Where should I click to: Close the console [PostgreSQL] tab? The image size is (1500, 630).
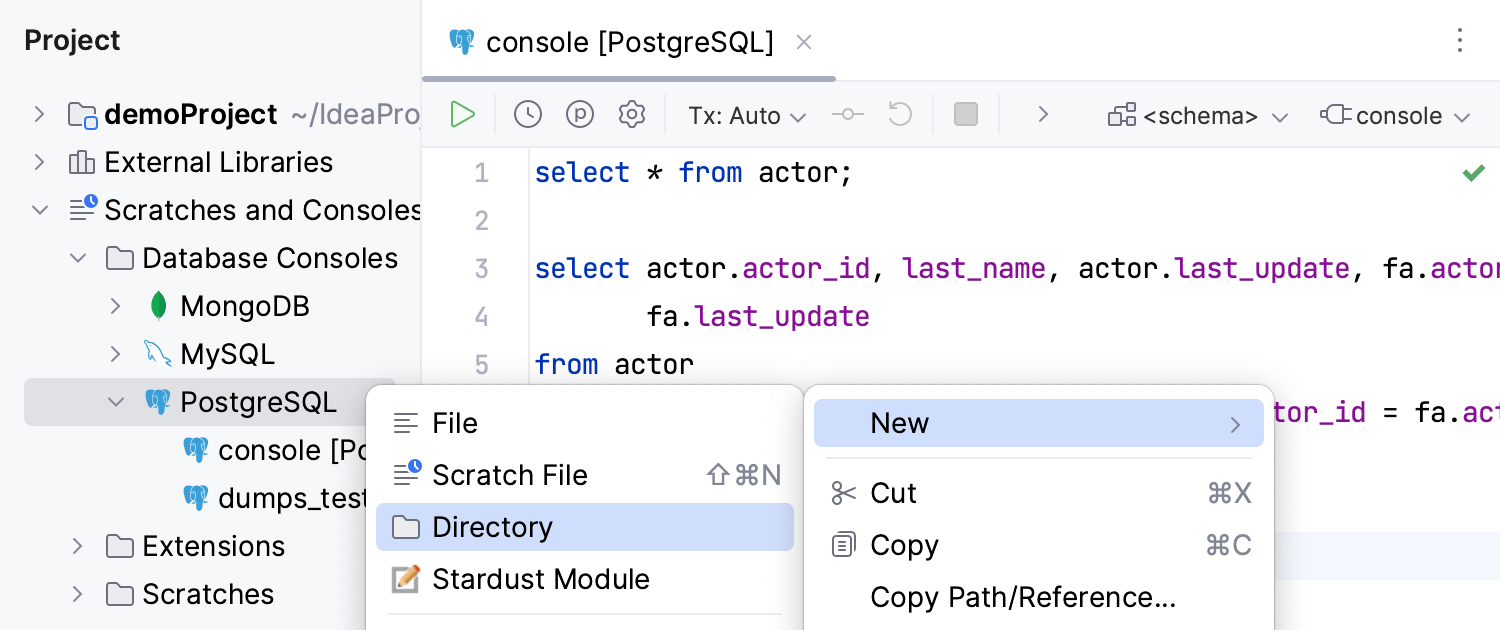click(x=804, y=42)
